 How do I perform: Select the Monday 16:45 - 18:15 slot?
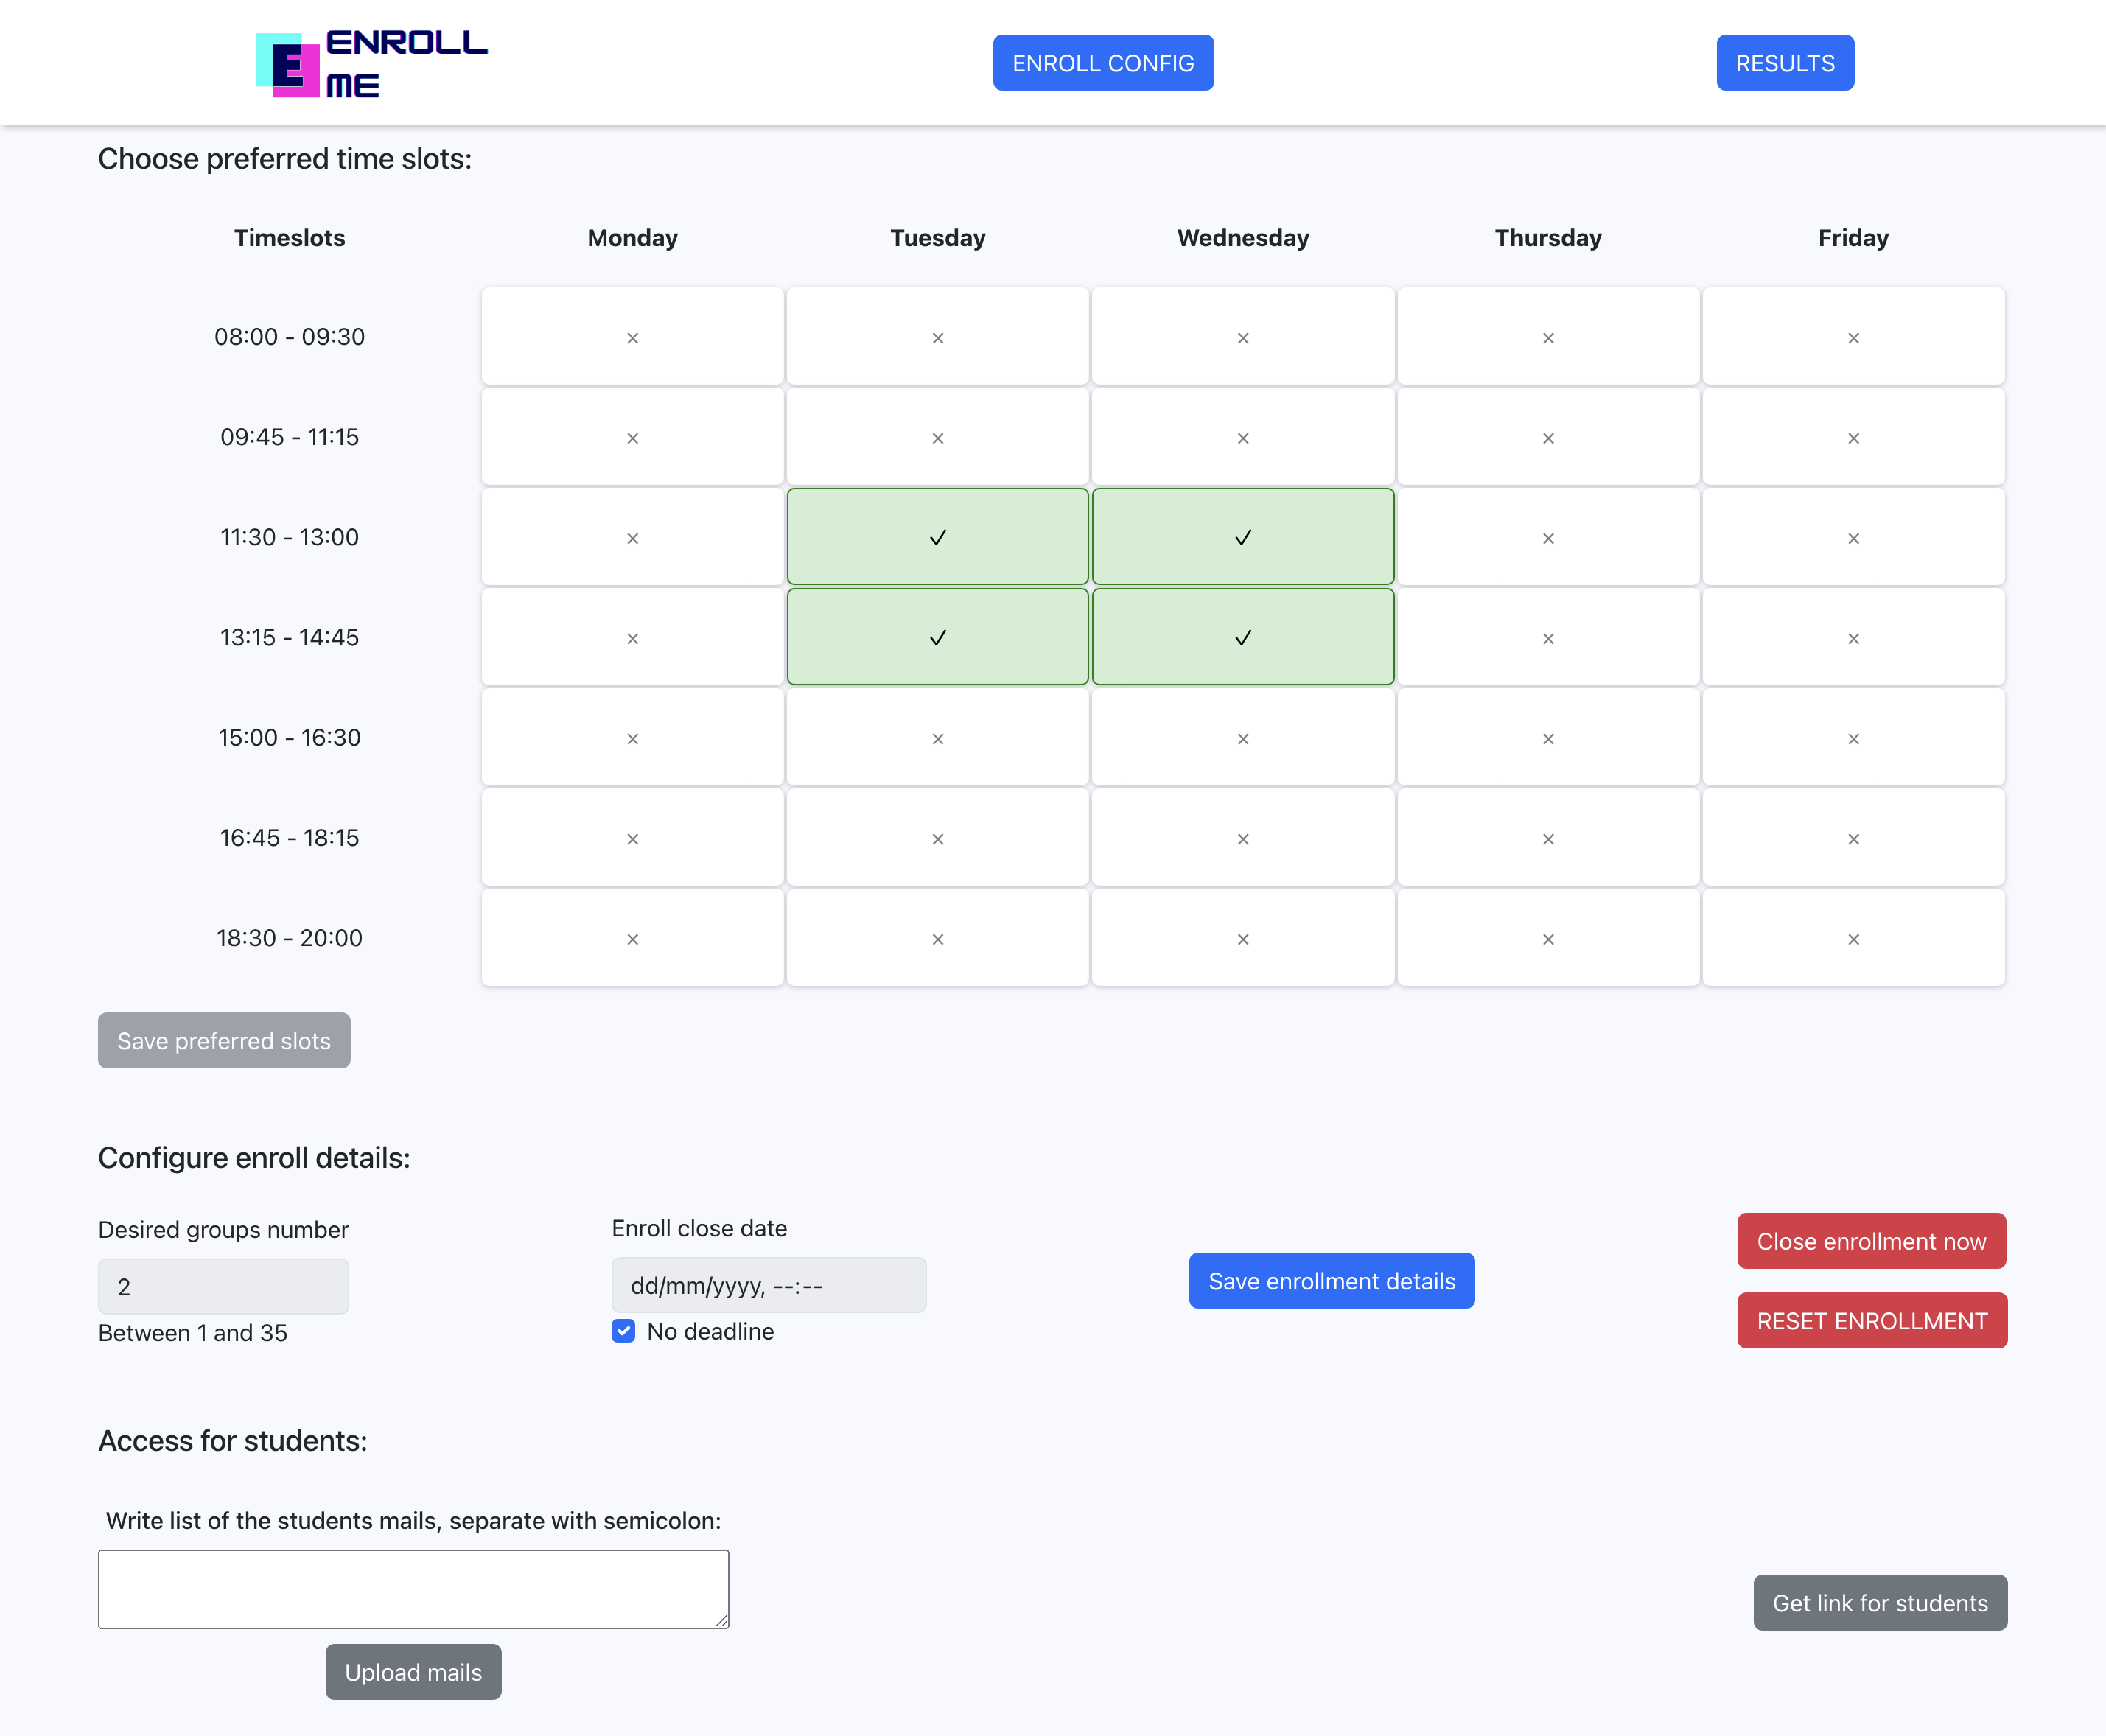632,838
